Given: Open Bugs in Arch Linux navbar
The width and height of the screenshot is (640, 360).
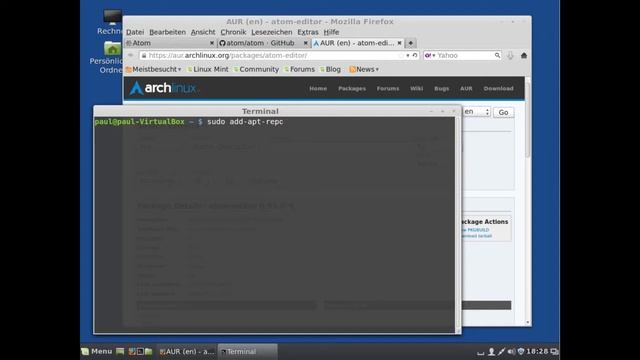Looking at the screenshot, I should click(x=442, y=88).
